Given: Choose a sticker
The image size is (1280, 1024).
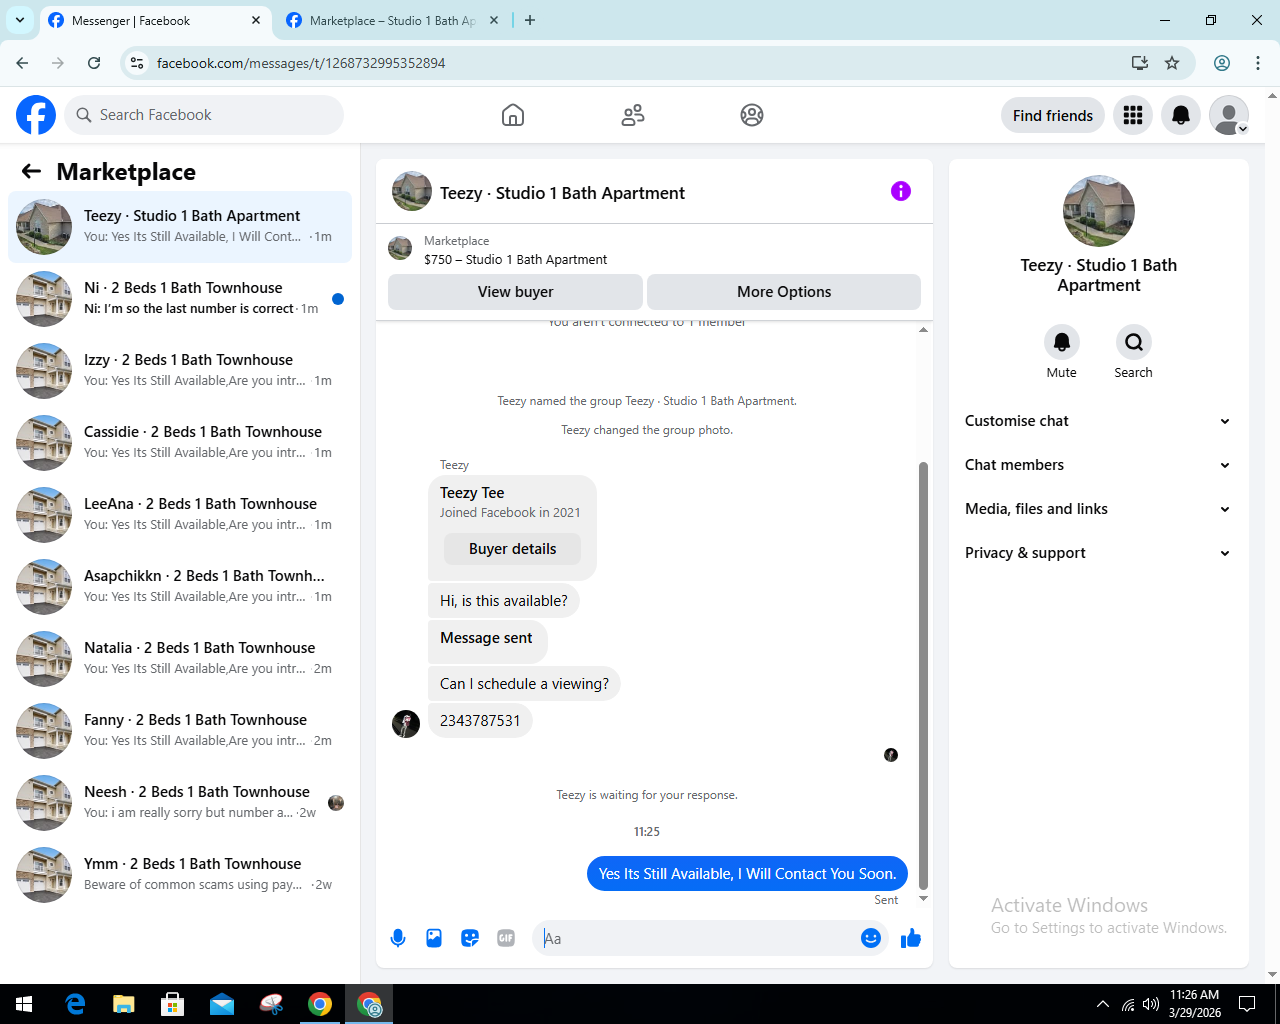Looking at the screenshot, I should (x=470, y=938).
